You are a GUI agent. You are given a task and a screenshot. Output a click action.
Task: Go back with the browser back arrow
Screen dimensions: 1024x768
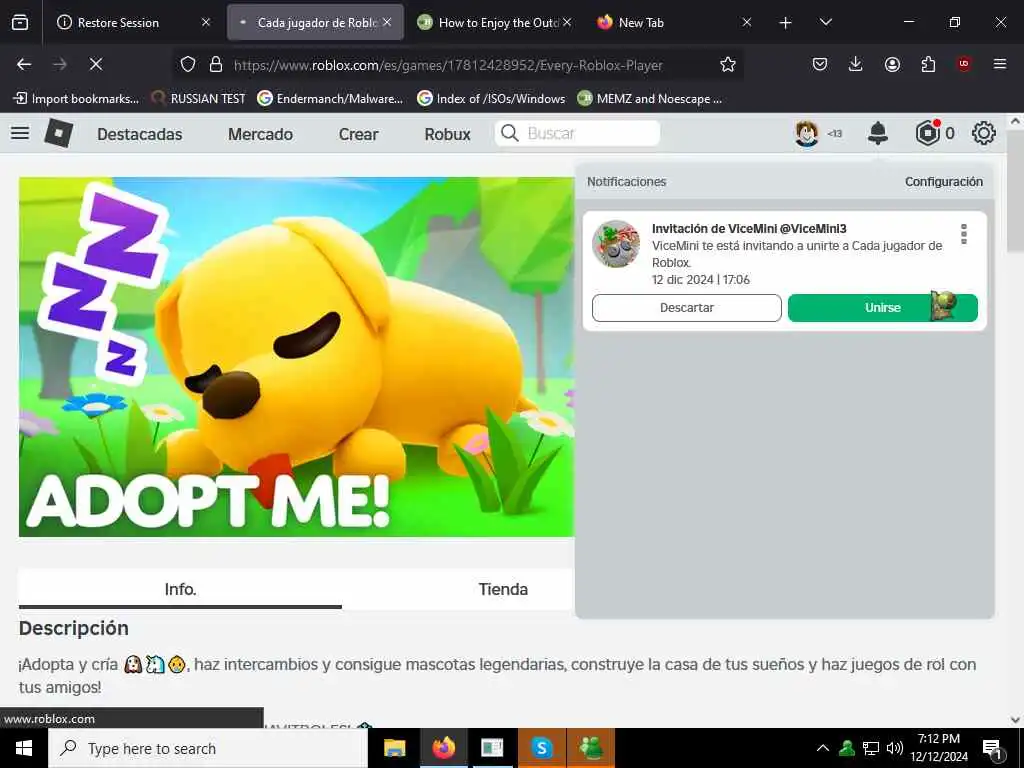point(24,64)
